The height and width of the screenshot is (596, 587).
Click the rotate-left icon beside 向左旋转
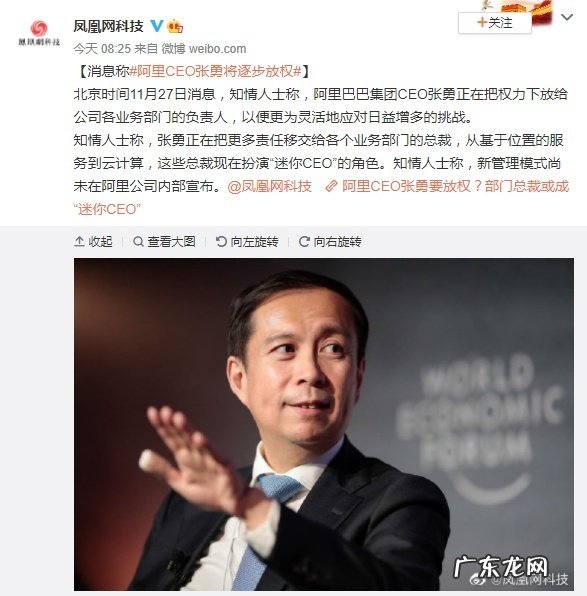(x=221, y=241)
